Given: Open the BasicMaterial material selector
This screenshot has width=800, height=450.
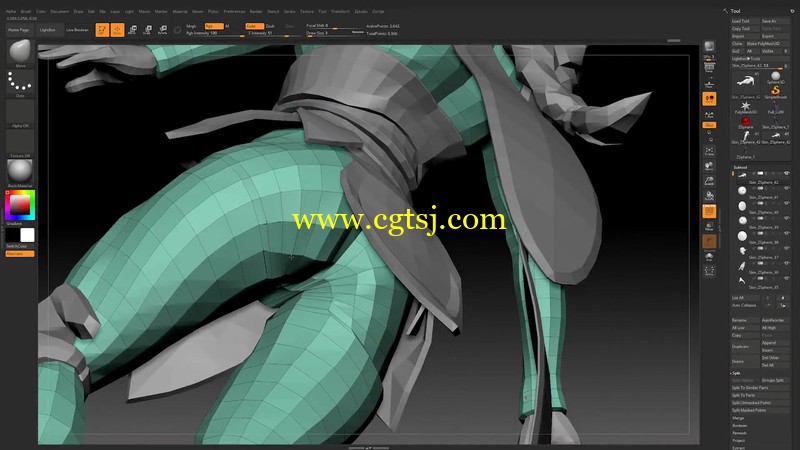Looking at the screenshot, I should [x=20, y=171].
